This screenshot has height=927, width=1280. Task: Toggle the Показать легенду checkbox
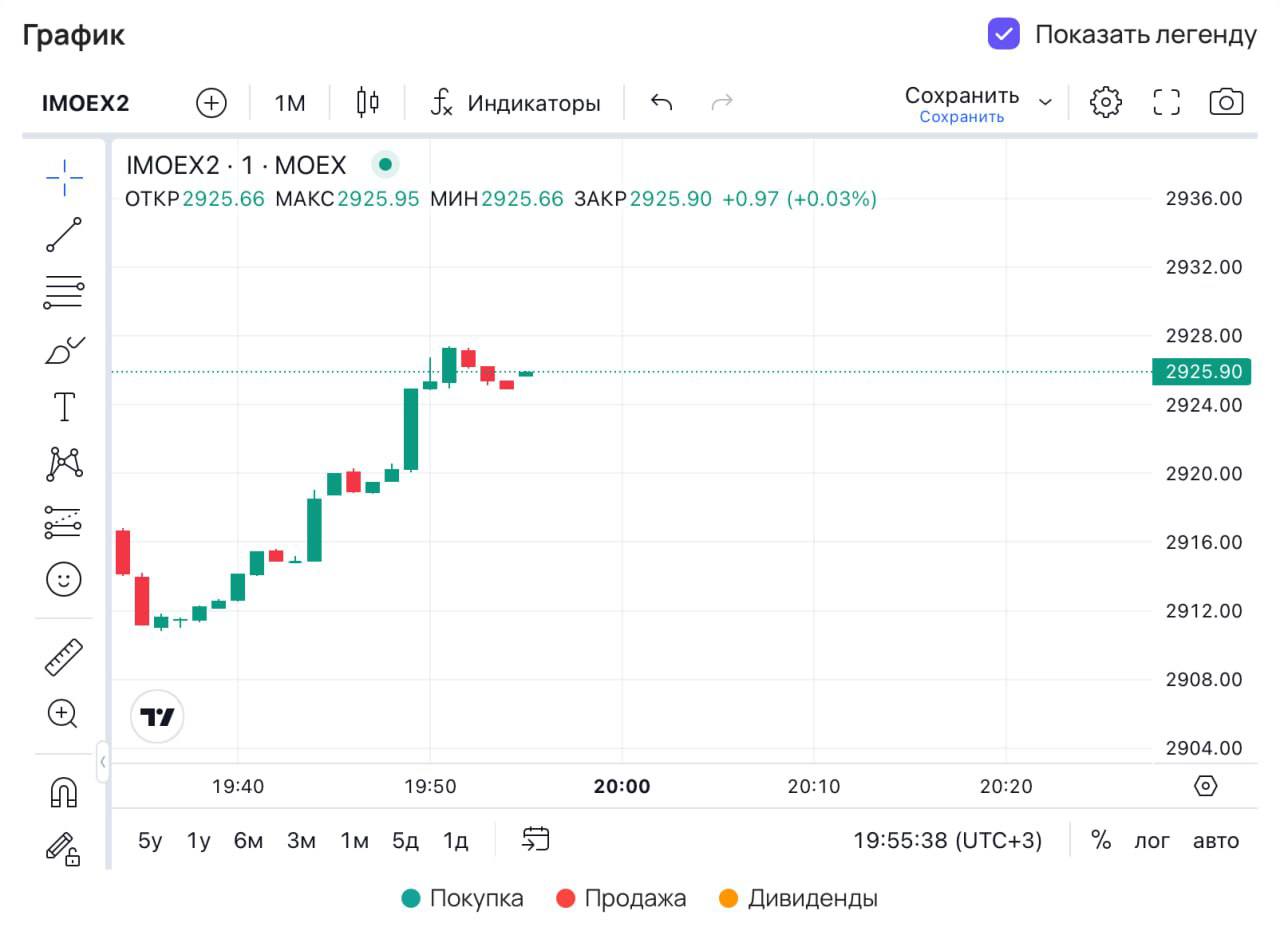click(x=1003, y=34)
